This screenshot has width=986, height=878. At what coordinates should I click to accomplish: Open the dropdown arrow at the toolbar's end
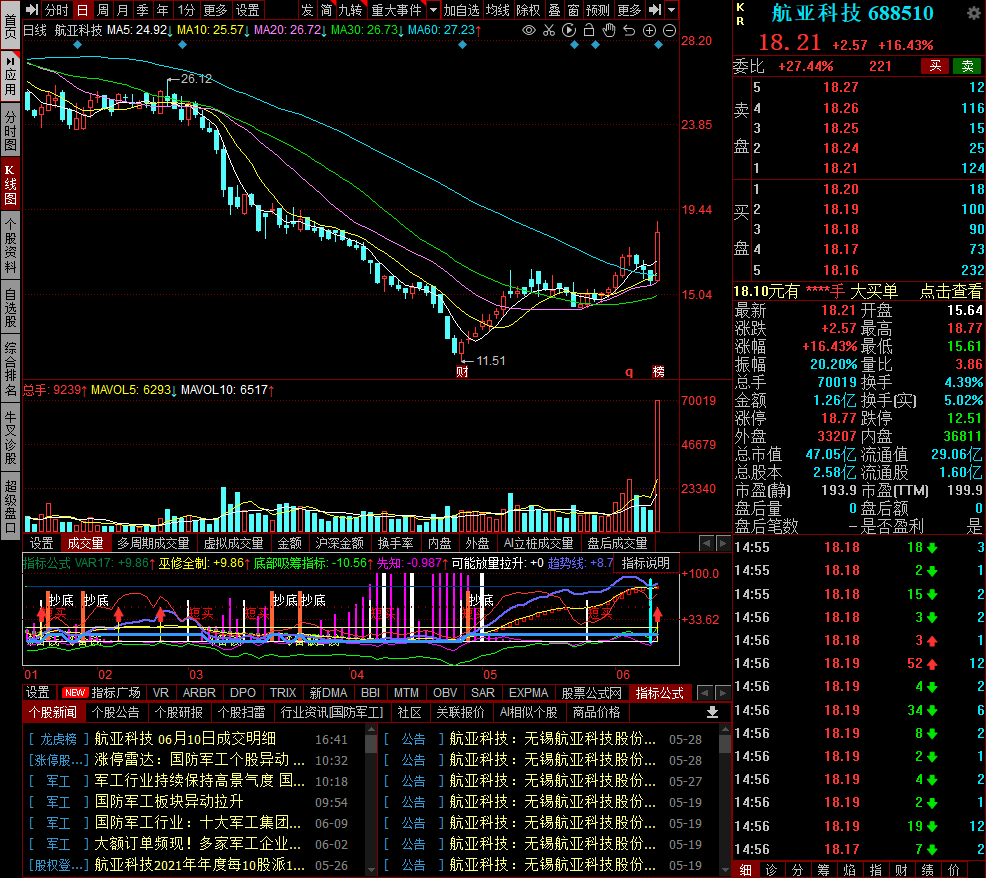(672, 10)
